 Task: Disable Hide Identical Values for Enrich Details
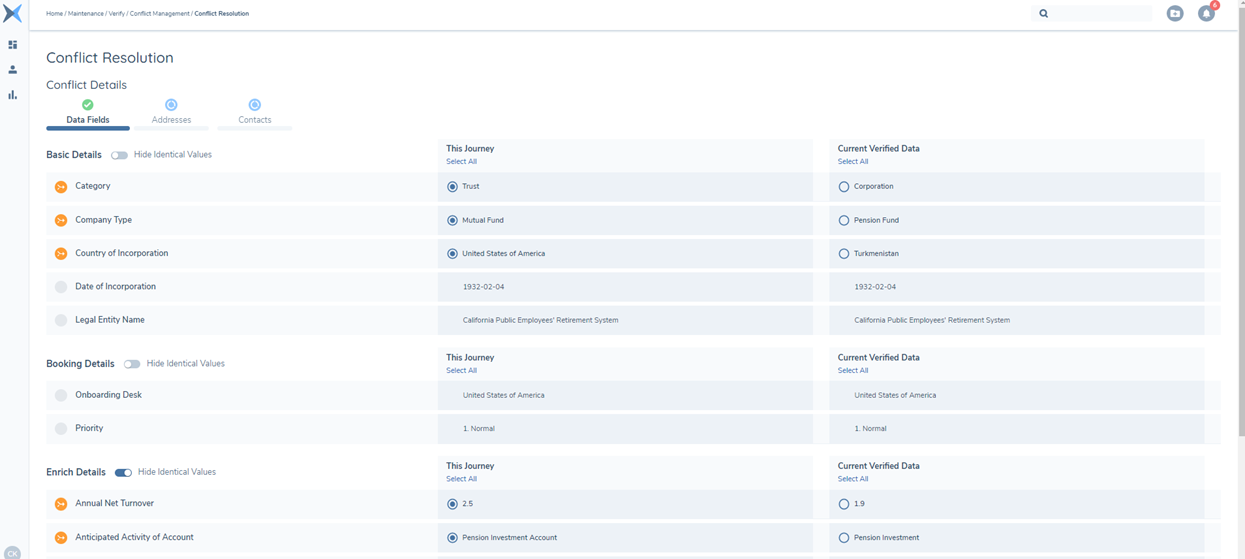point(123,472)
